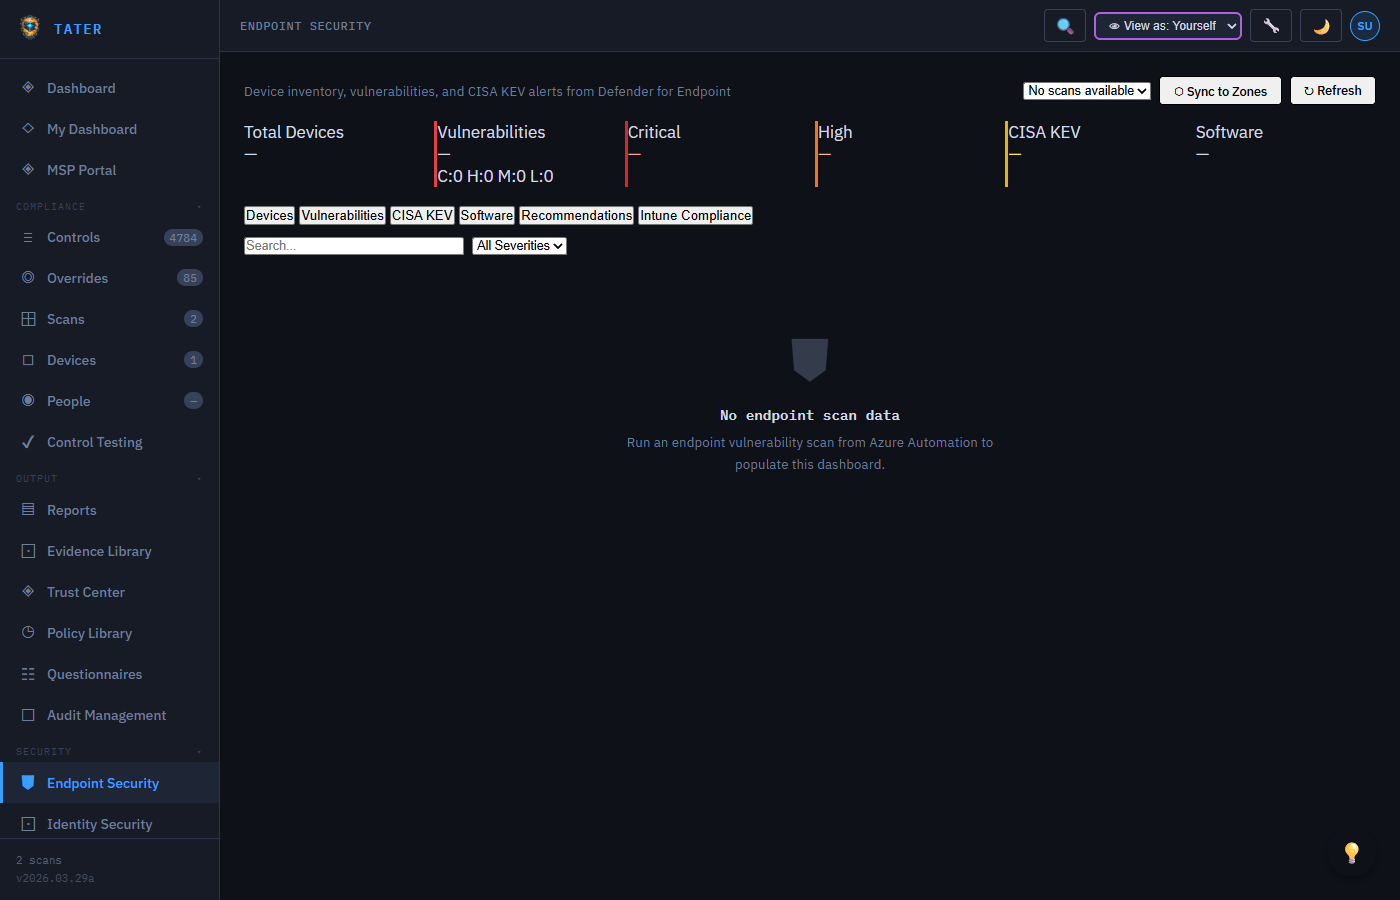The width and height of the screenshot is (1400, 900).
Task: Open the No scans available dropdown
Action: [1087, 91]
